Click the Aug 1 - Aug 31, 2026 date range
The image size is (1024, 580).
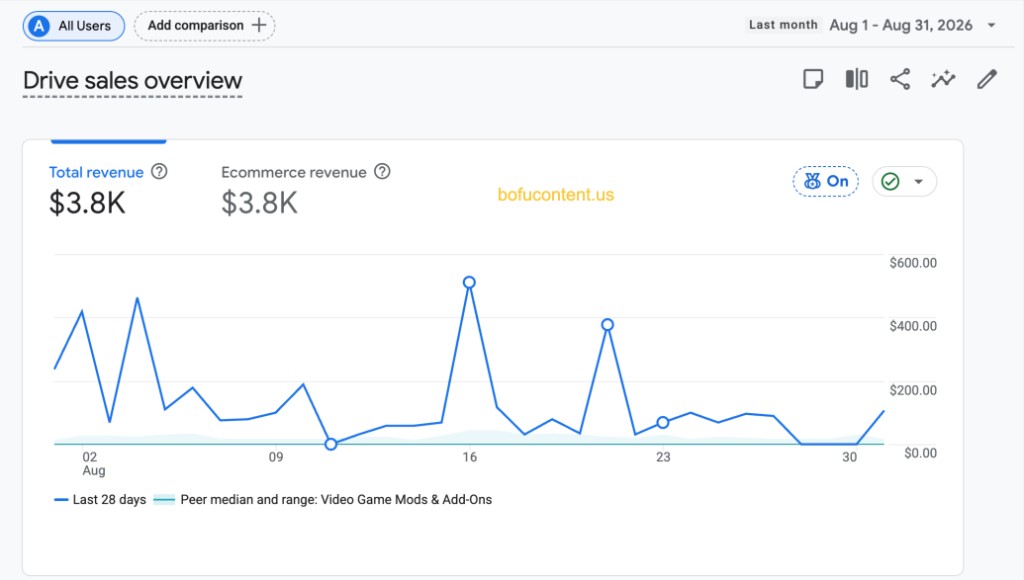tap(901, 25)
